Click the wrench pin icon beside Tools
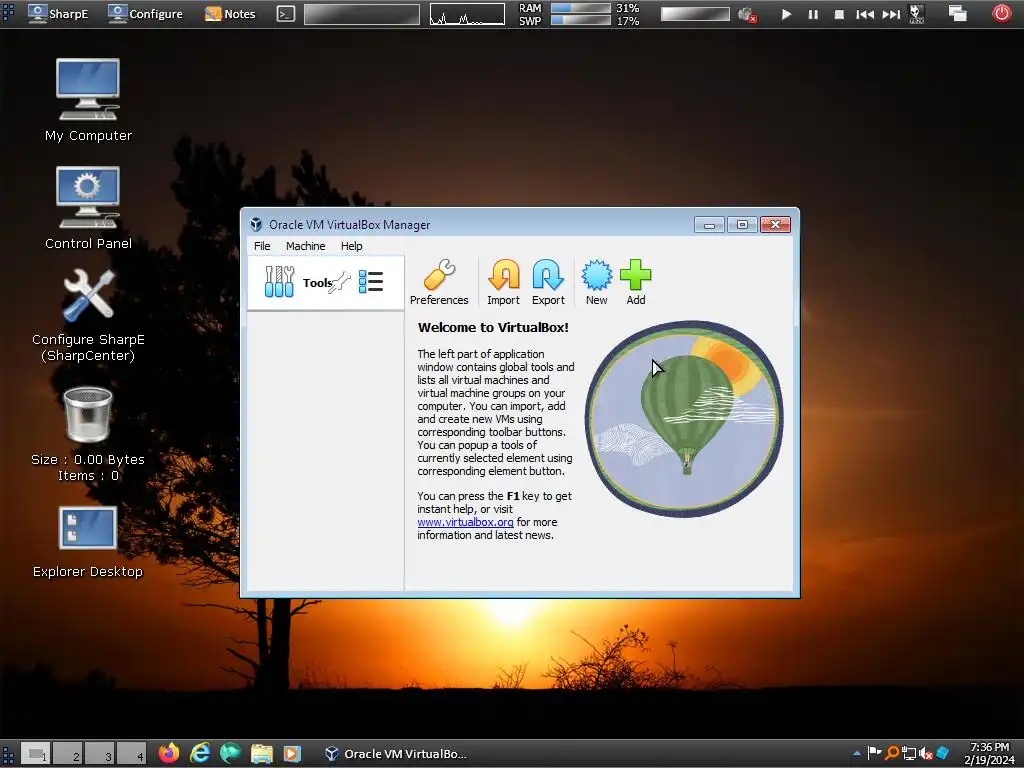1024x768 pixels. pyautogui.click(x=340, y=283)
